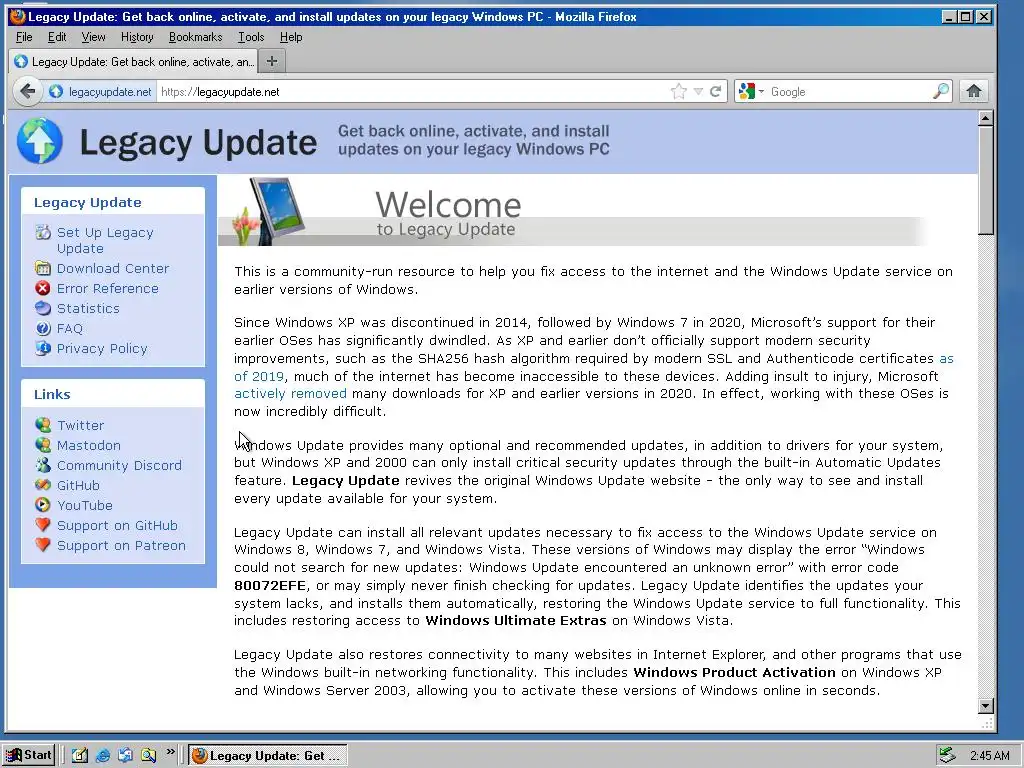Viewport: 1024px width, 768px height.
Task: Click the Support on Patreon heart icon
Action: tap(43, 545)
